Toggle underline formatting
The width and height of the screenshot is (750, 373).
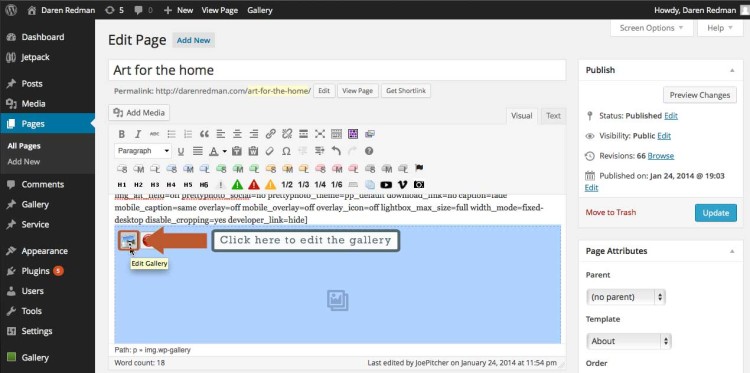point(181,151)
